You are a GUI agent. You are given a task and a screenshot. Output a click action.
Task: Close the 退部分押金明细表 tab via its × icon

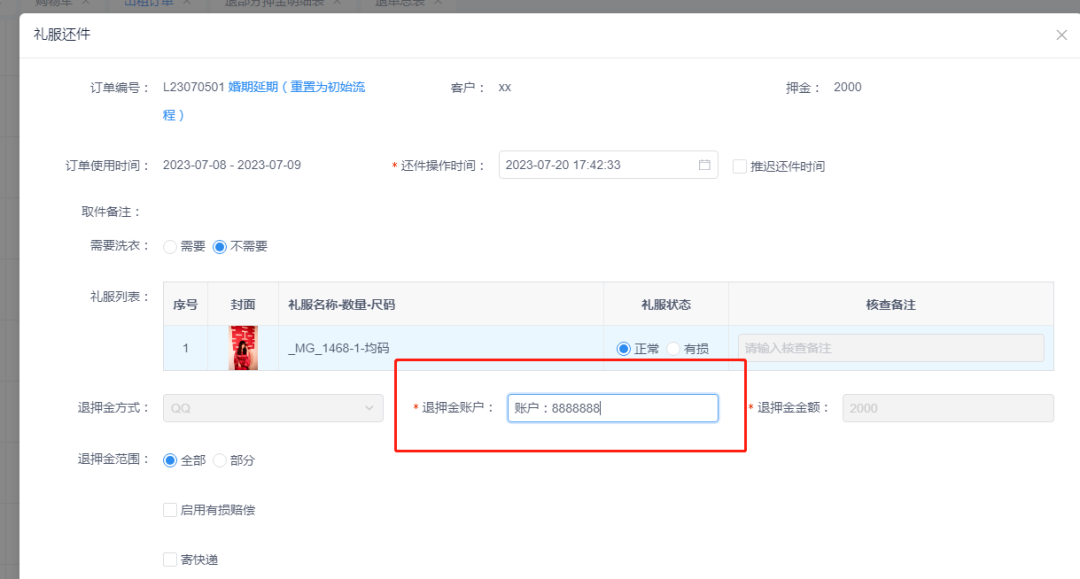[334, 4]
